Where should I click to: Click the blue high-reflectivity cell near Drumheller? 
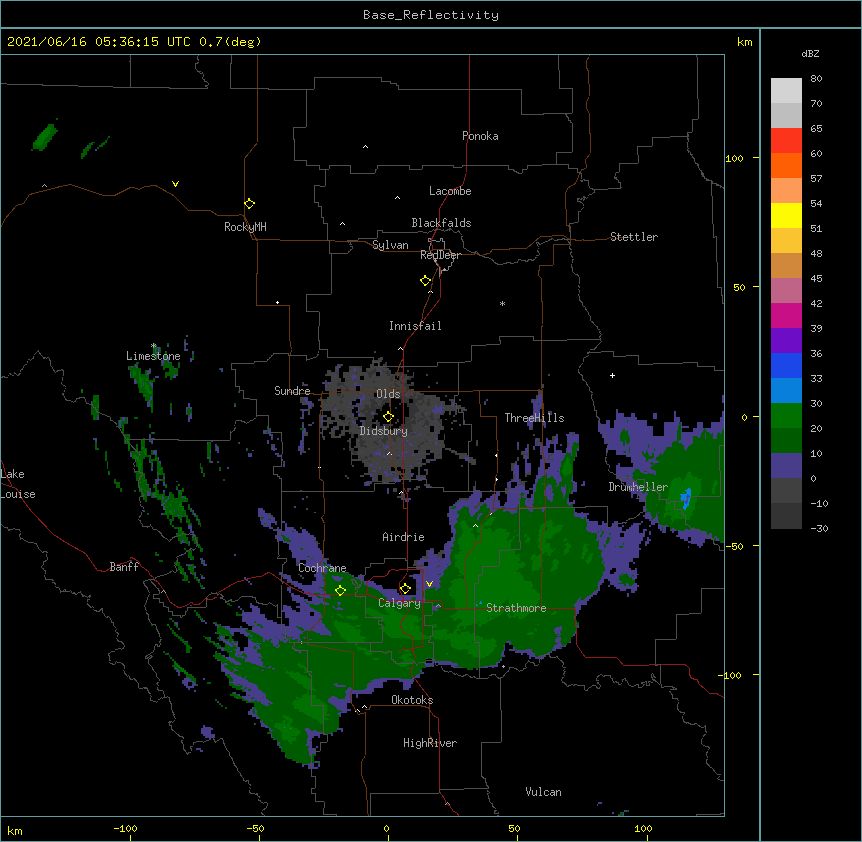(x=686, y=497)
